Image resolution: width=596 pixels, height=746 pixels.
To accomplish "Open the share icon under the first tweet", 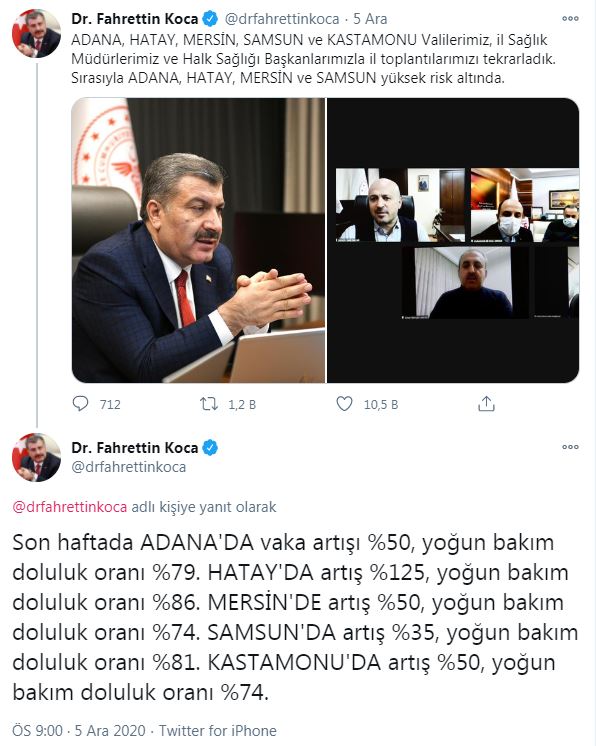I will (486, 403).
